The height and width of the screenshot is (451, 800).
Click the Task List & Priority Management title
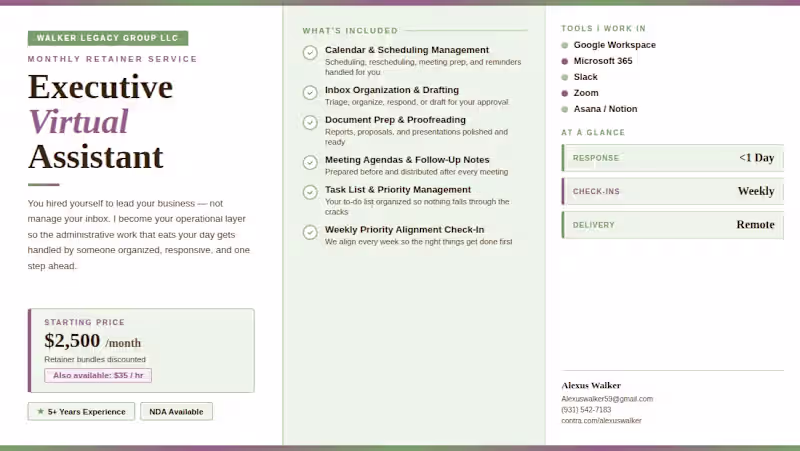coord(398,190)
